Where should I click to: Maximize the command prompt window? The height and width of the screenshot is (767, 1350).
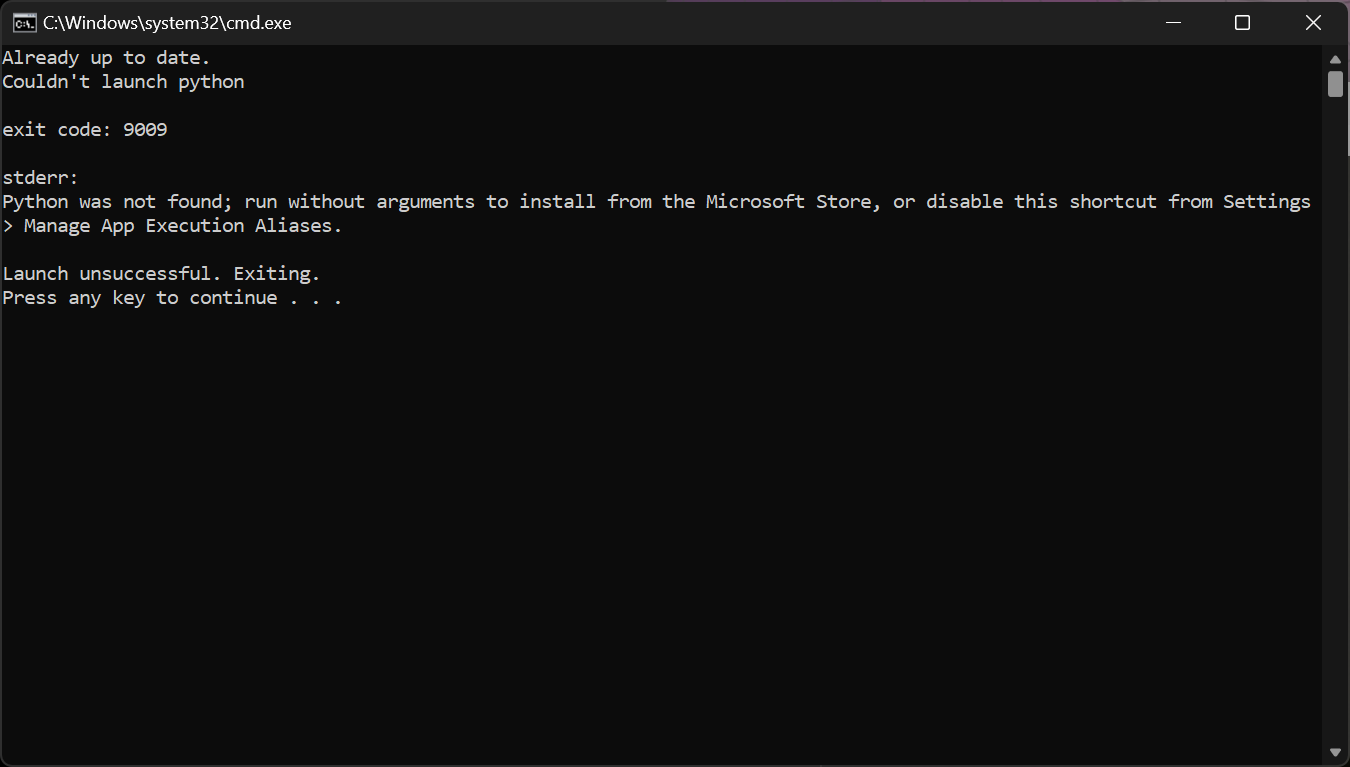coord(1242,22)
